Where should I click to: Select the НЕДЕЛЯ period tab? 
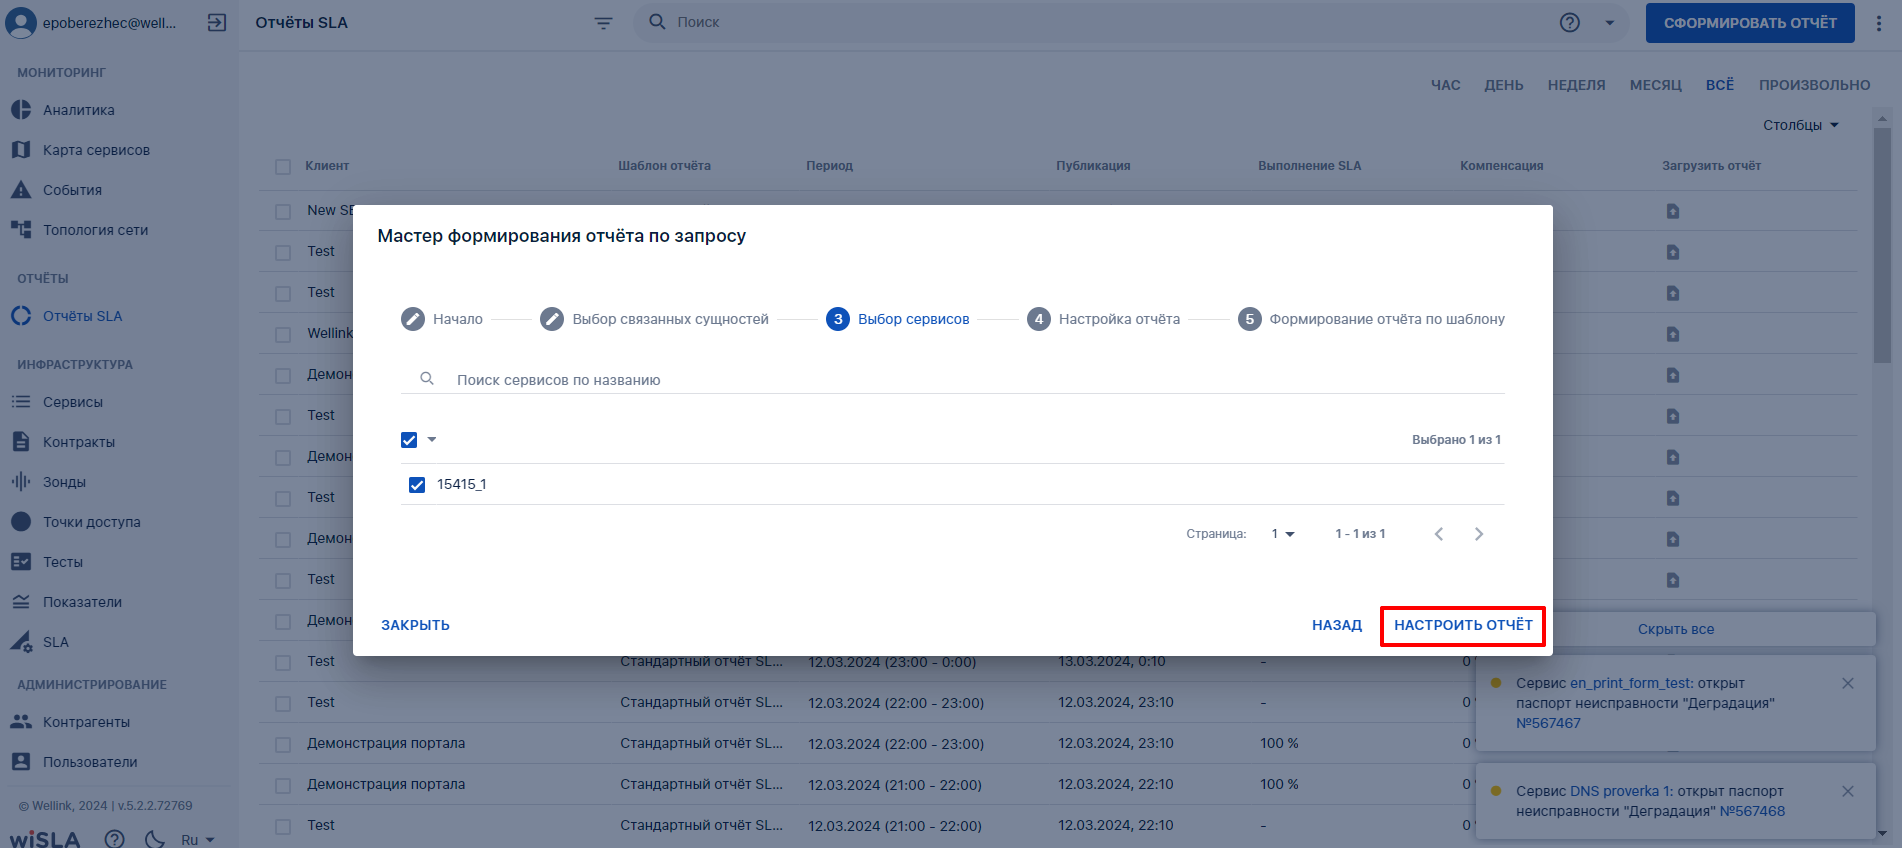click(1576, 85)
